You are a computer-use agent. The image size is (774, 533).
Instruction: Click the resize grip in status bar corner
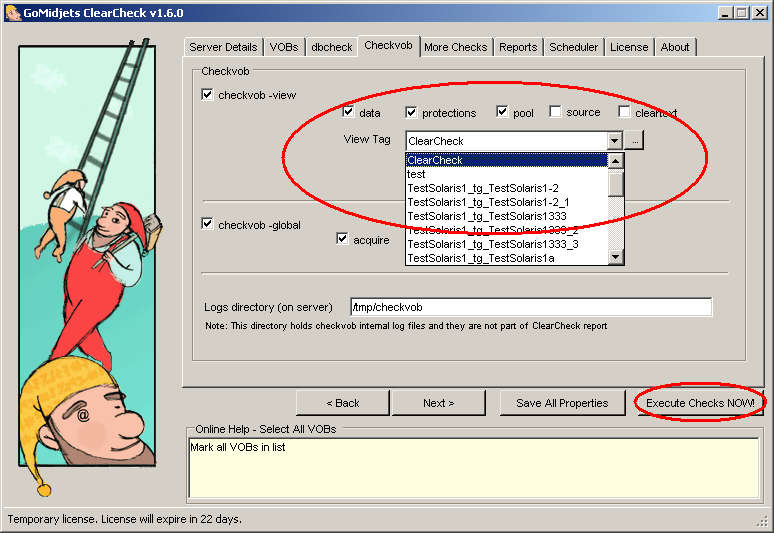coord(763,521)
